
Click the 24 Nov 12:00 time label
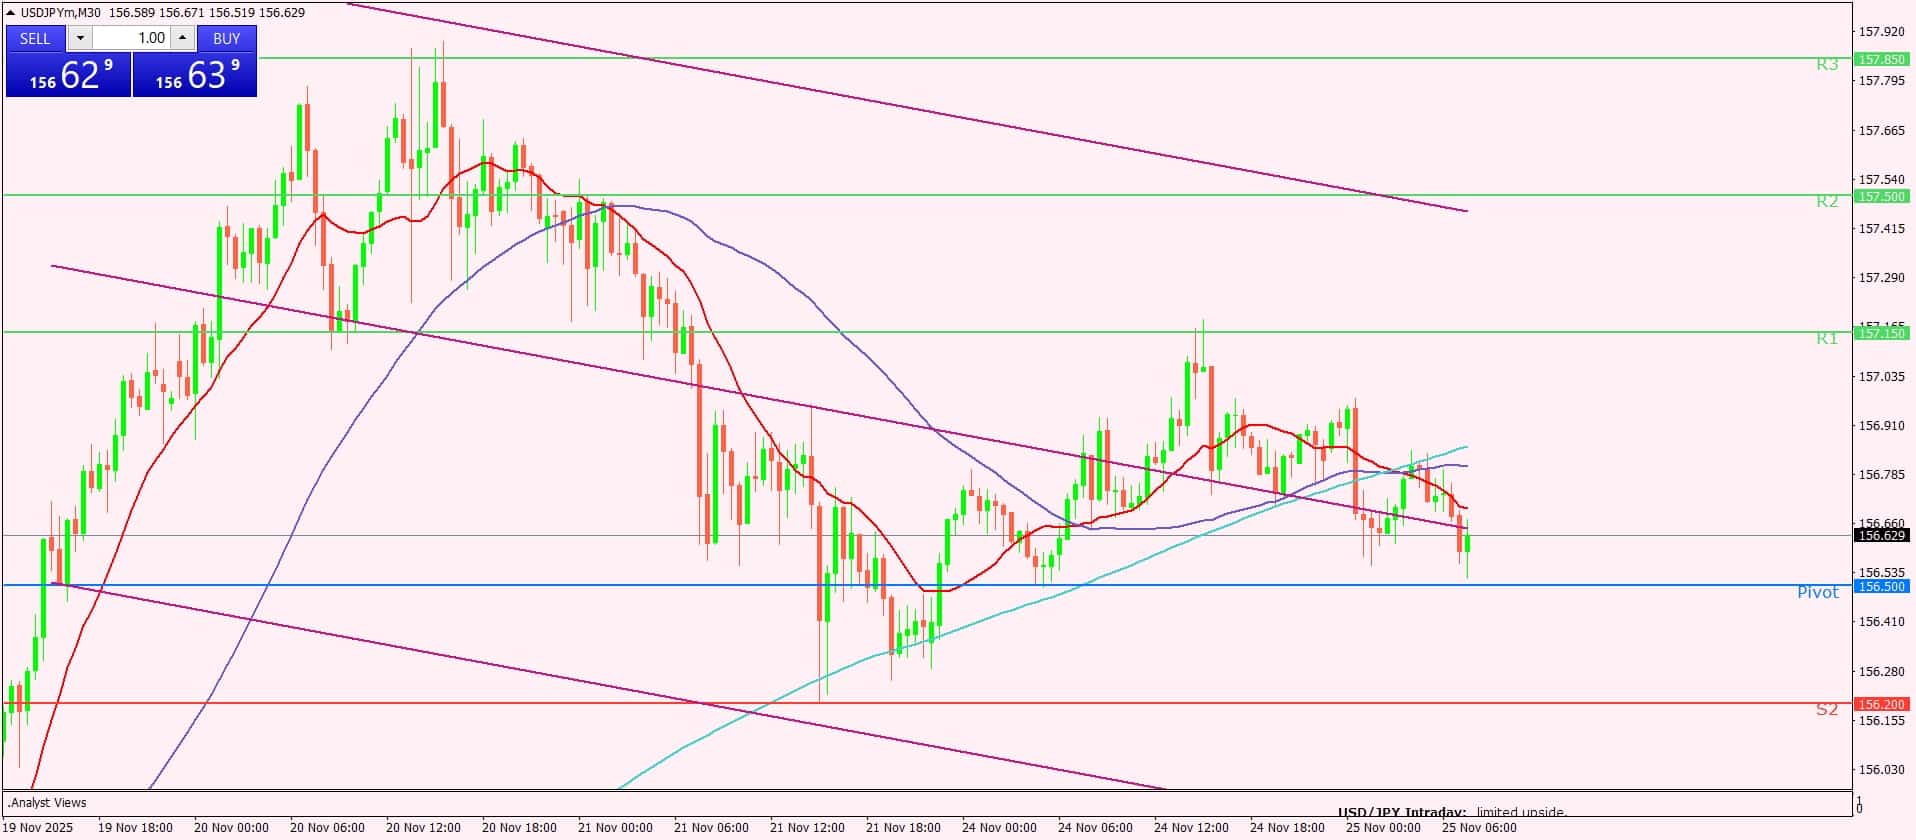point(1191,828)
